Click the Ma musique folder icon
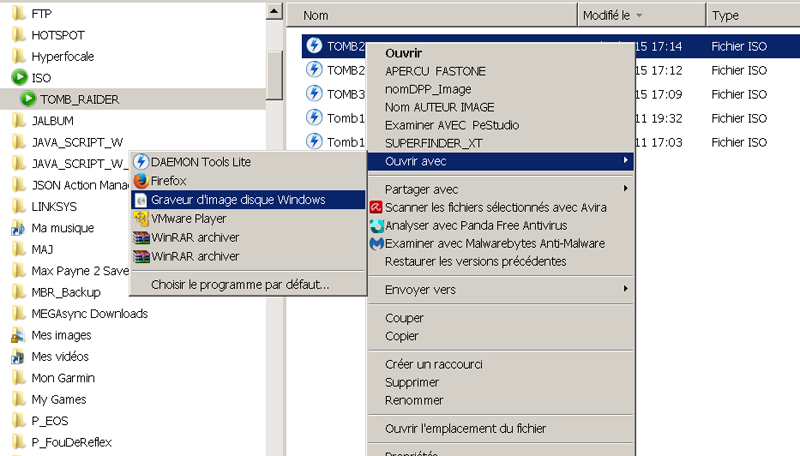 [18, 228]
